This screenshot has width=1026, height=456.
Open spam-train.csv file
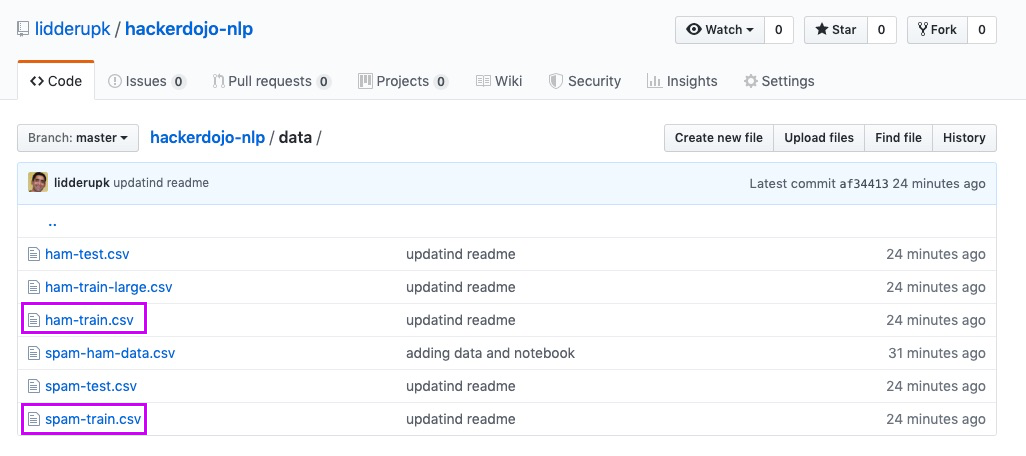click(93, 419)
